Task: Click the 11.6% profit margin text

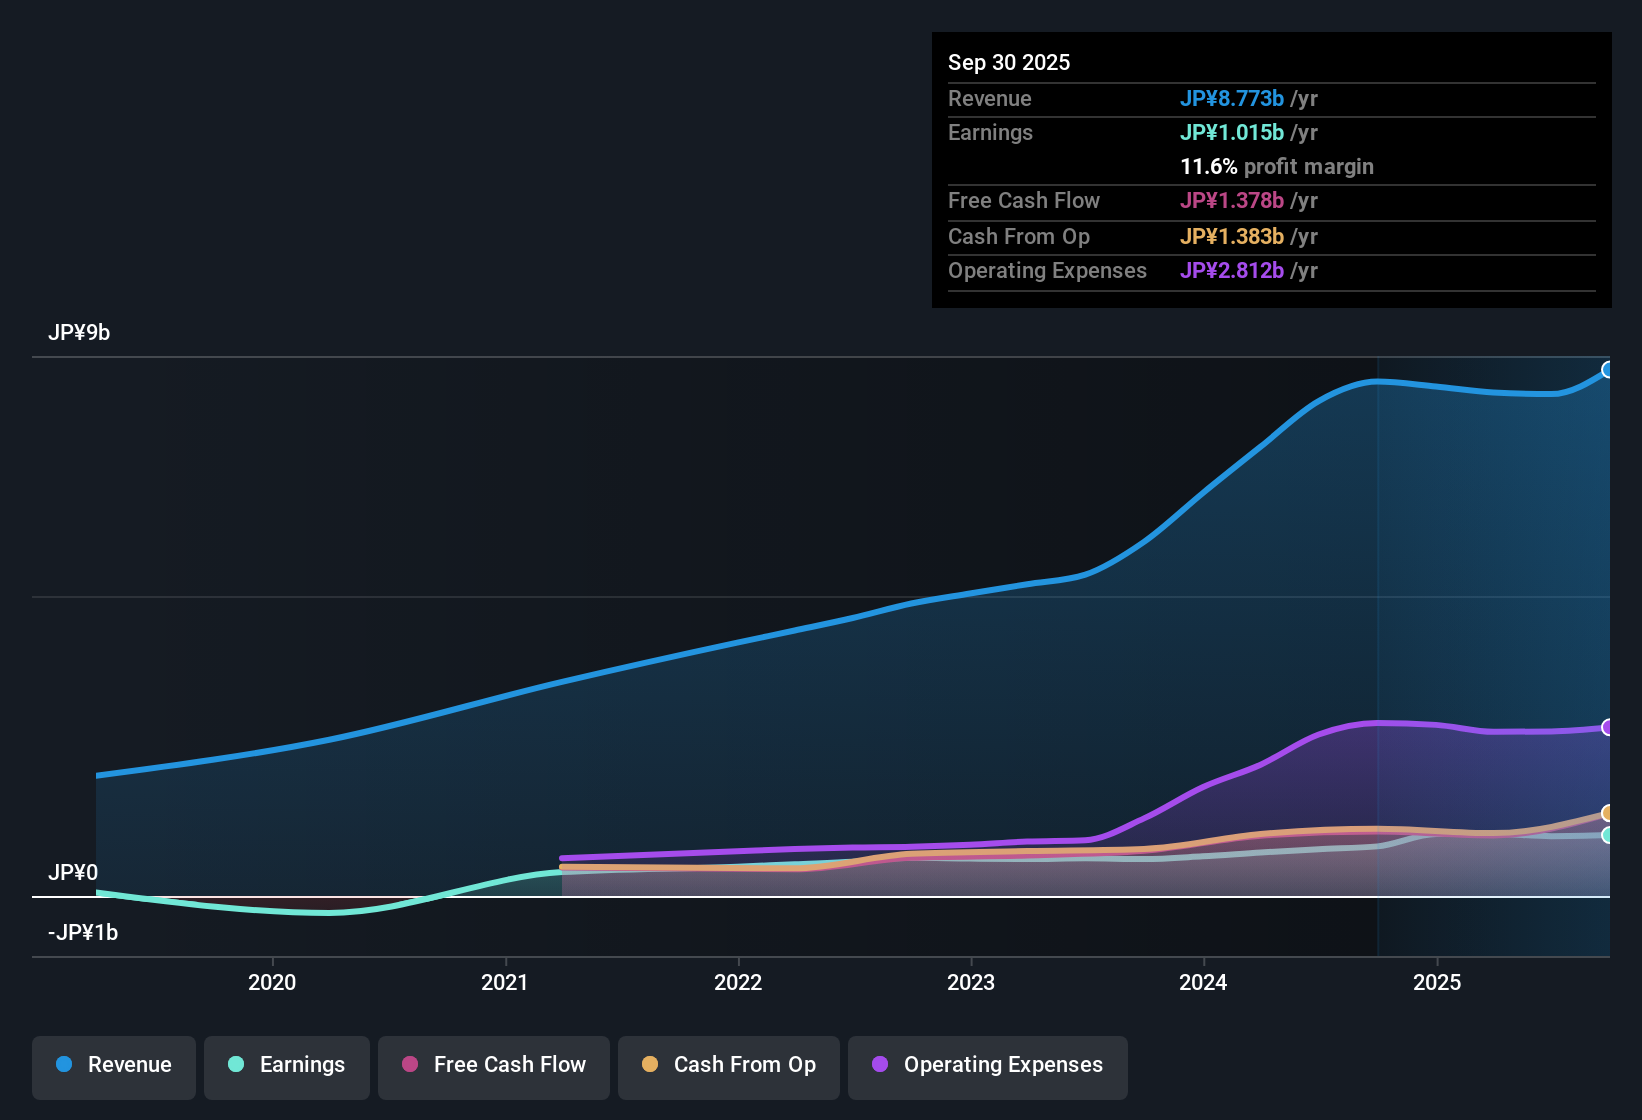Action: pyautogui.click(x=1277, y=166)
